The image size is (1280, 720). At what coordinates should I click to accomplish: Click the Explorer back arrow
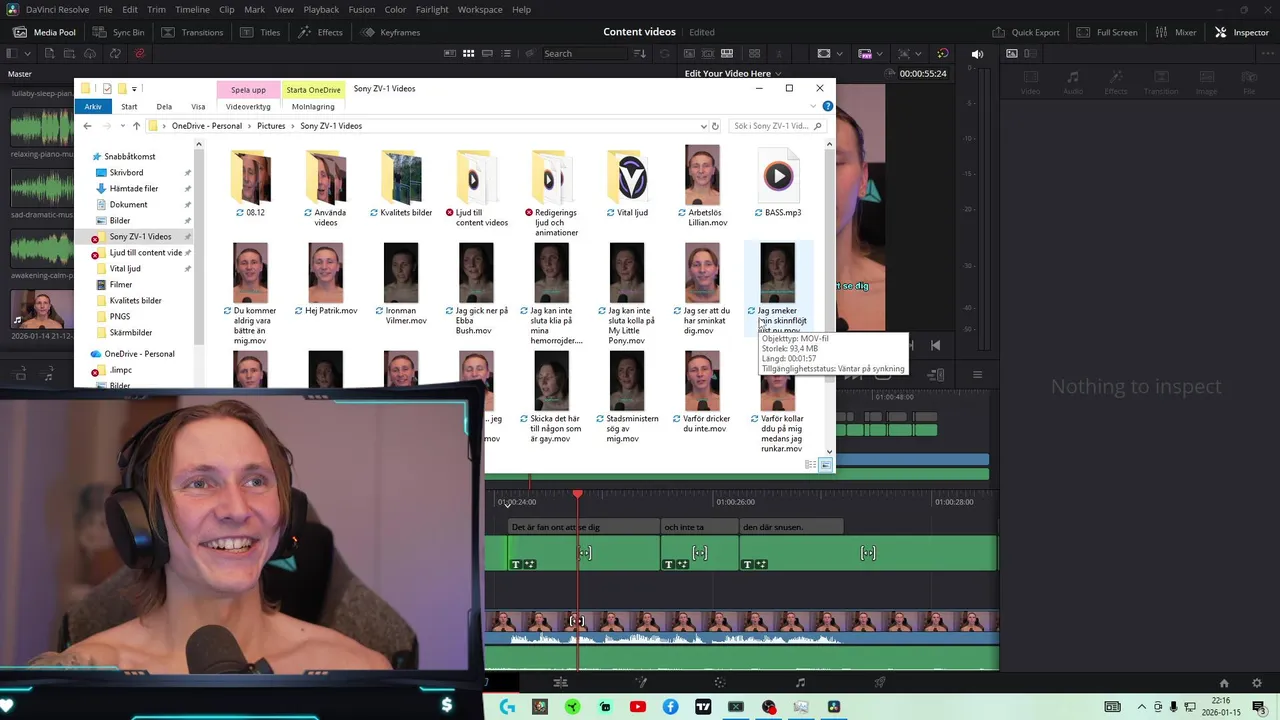point(87,126)
